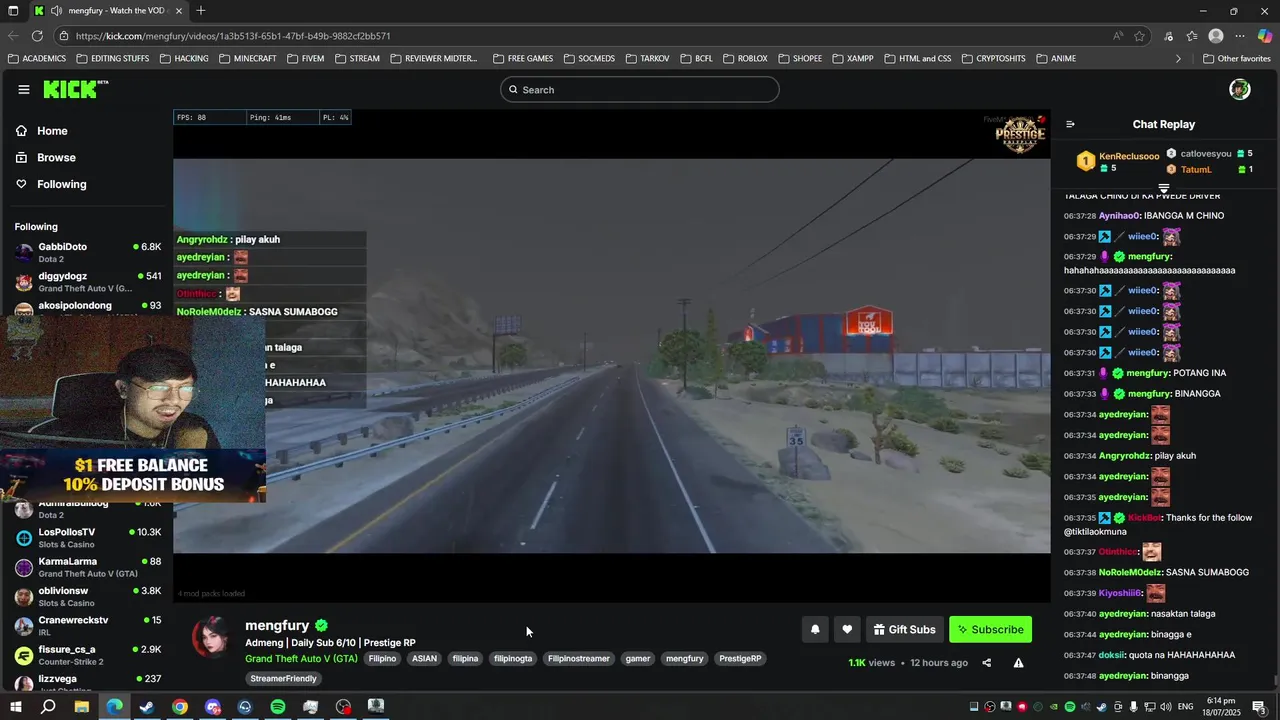The width and height of the screenshot is (1280, 720).
Task: Open LosPollosTV channel in sidebar
Action: (x=88, y=538)
